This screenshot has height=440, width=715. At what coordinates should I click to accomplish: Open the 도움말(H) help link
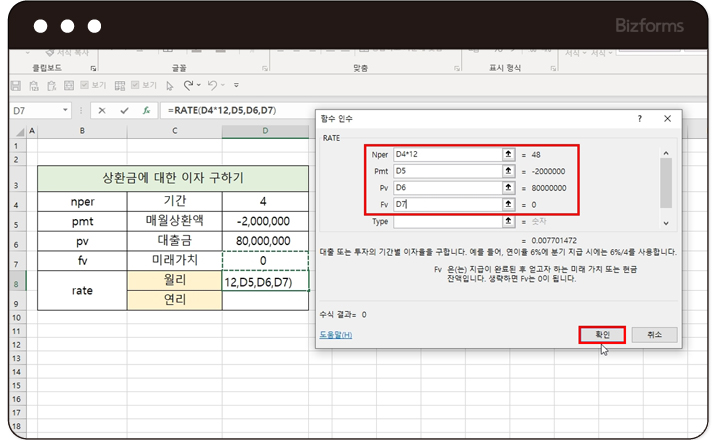[x=336, y=335]
